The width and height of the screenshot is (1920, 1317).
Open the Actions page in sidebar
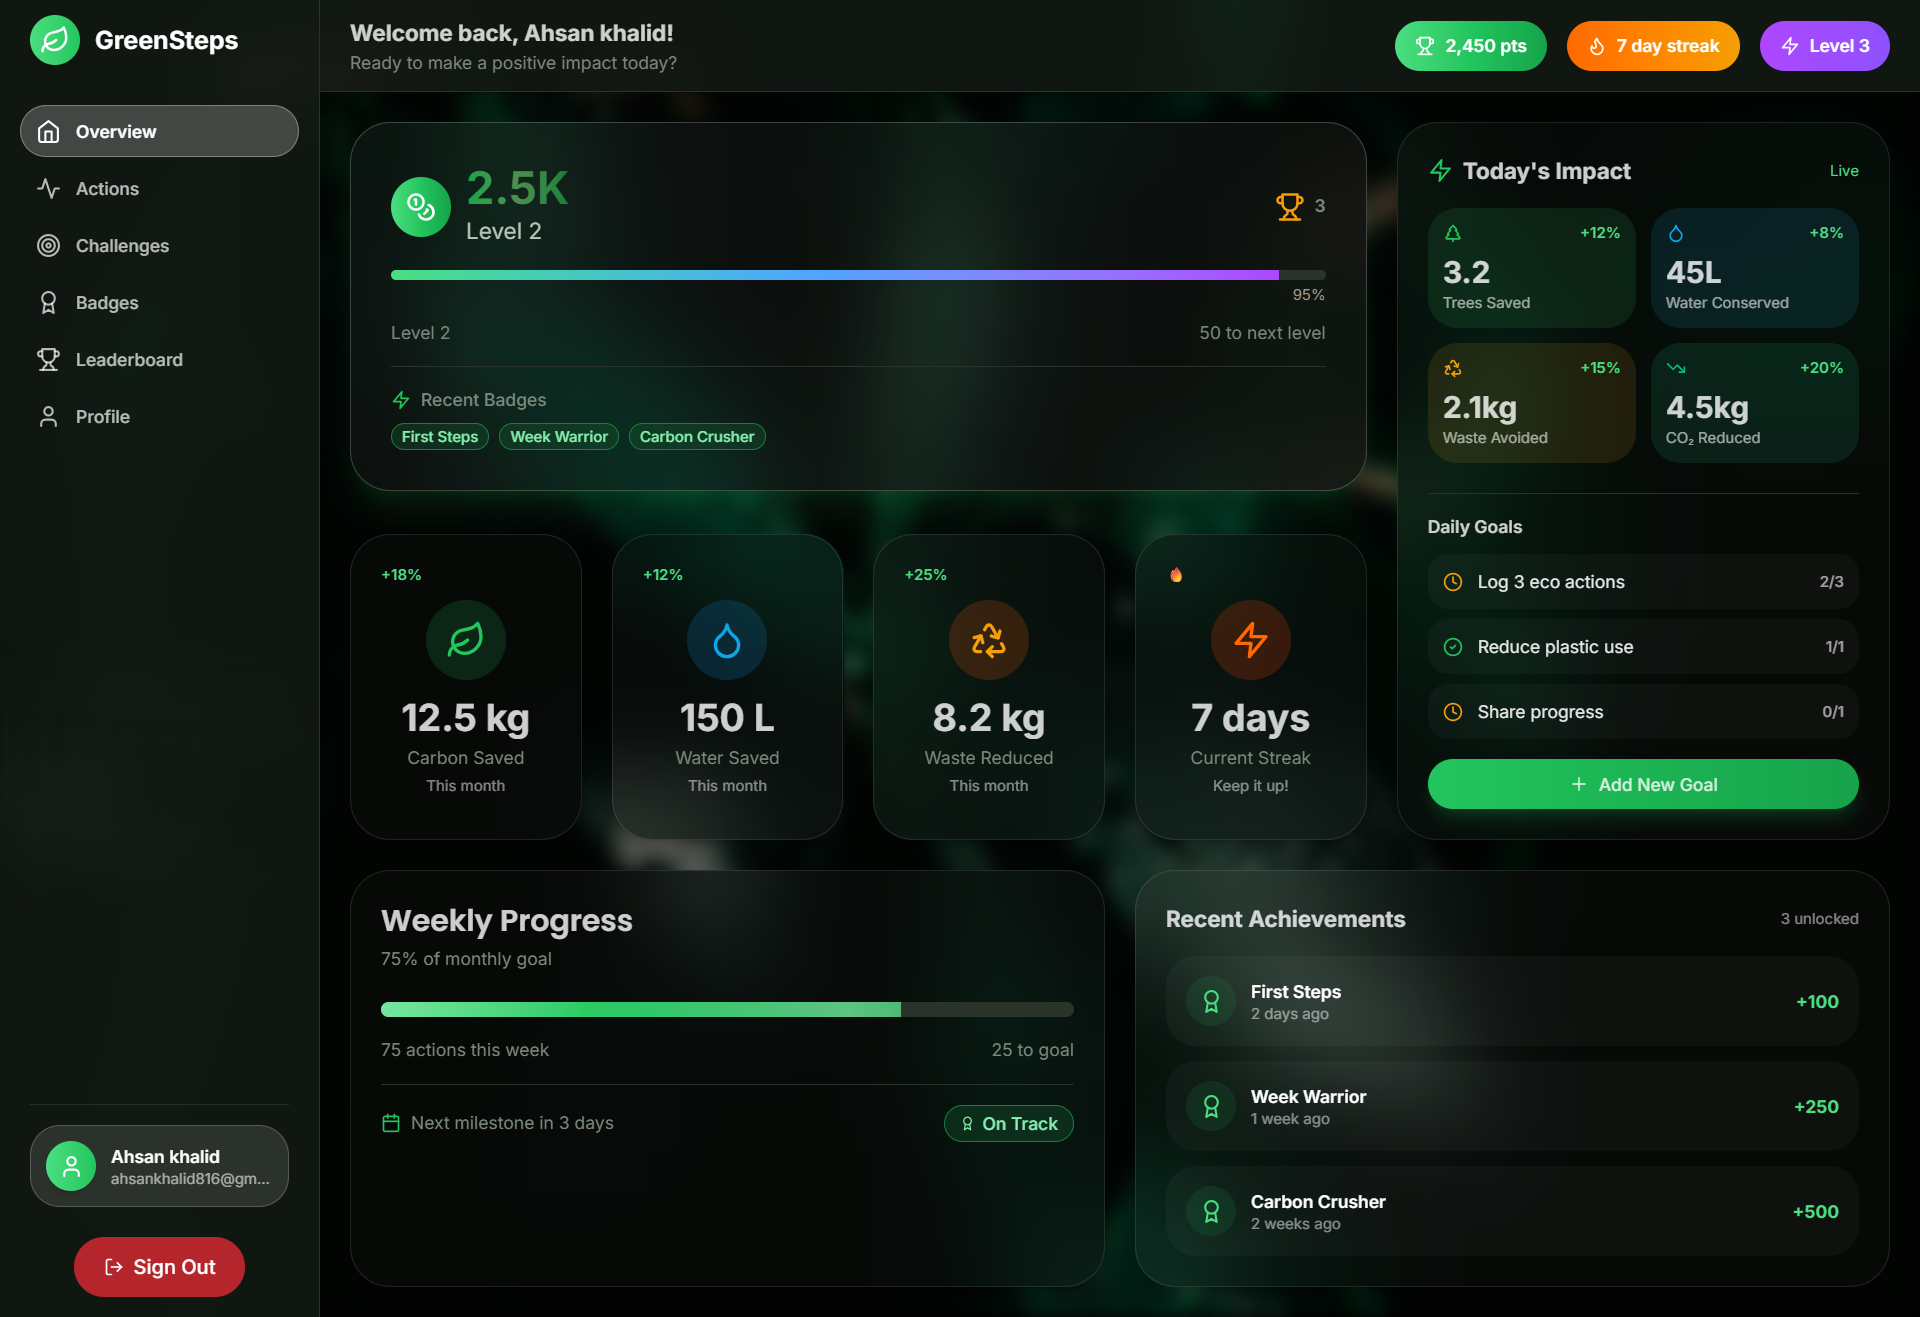point(107,189)
